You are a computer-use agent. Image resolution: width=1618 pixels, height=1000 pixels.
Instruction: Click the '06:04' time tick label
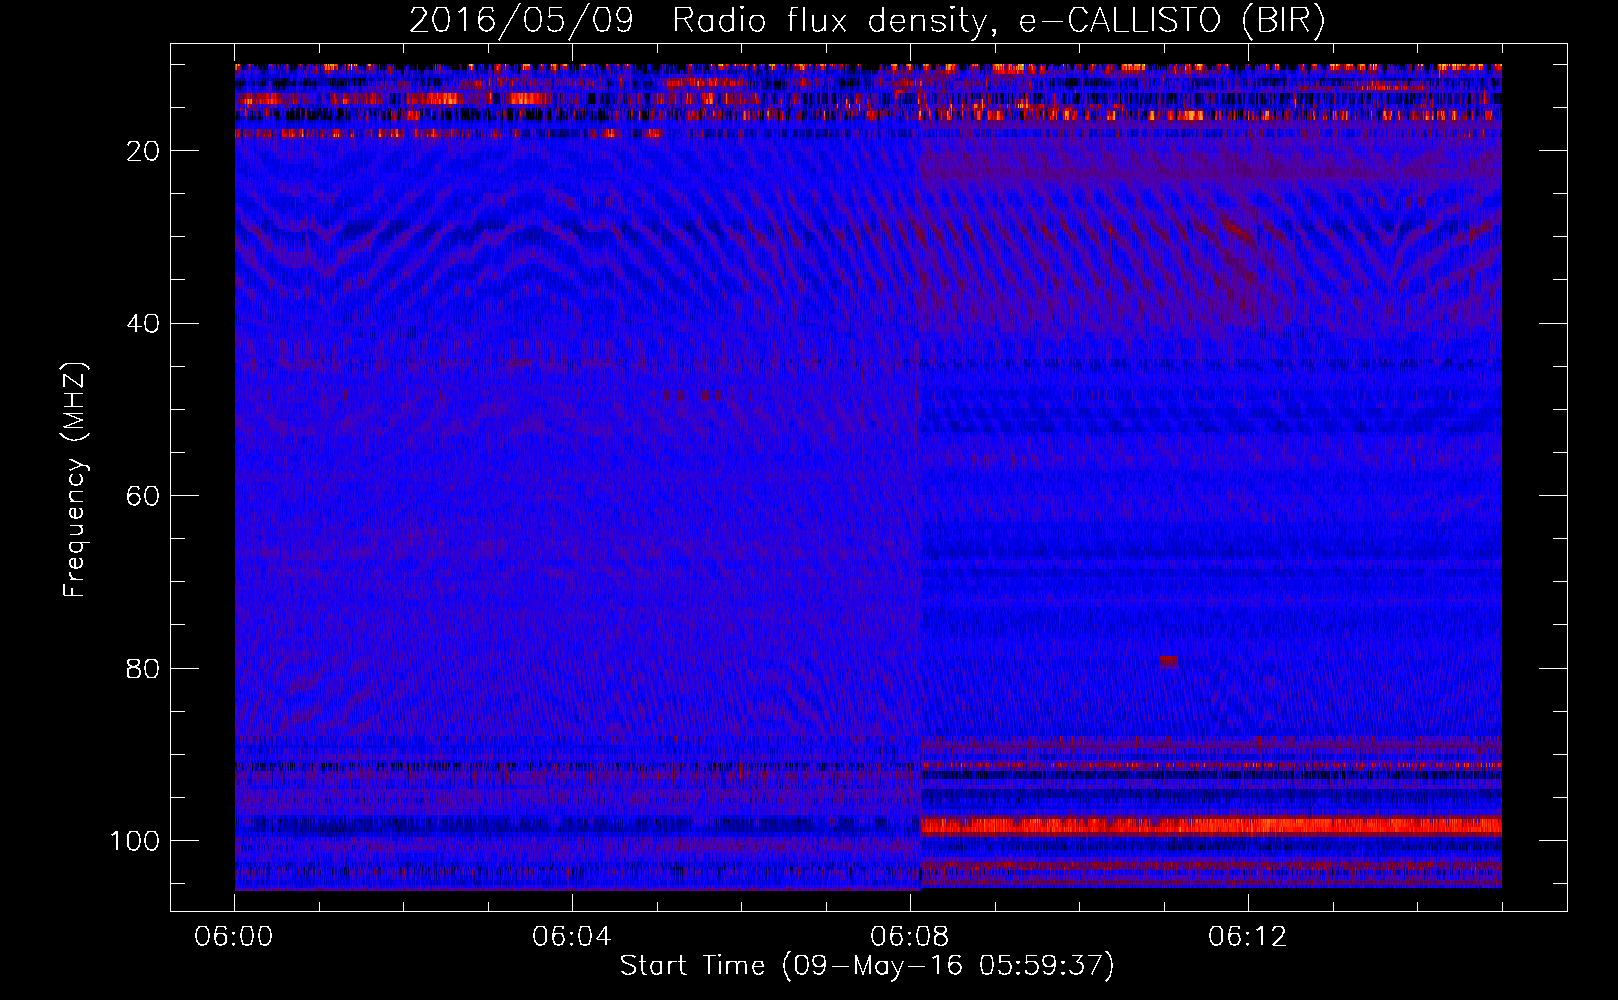tap(572, 937)
